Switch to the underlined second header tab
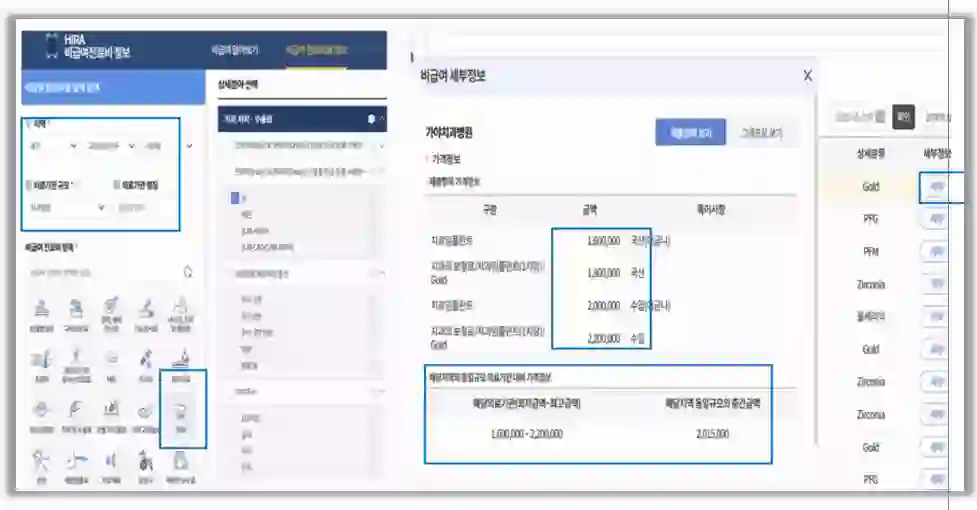The image size is (977, 510). click(315, 49)
